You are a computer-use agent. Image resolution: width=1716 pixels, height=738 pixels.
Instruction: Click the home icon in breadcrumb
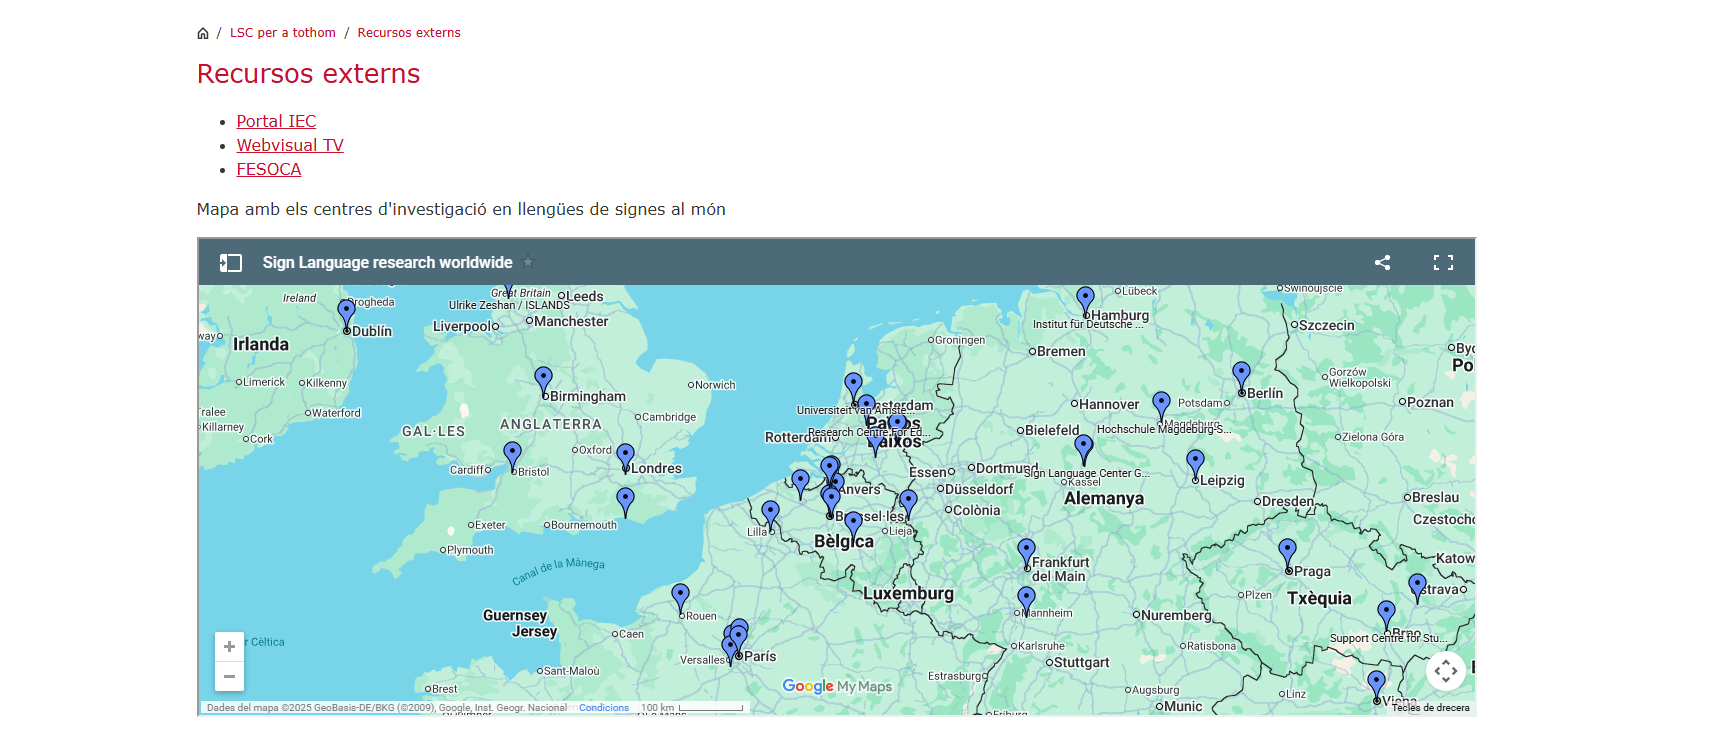[x=203, y=33]
